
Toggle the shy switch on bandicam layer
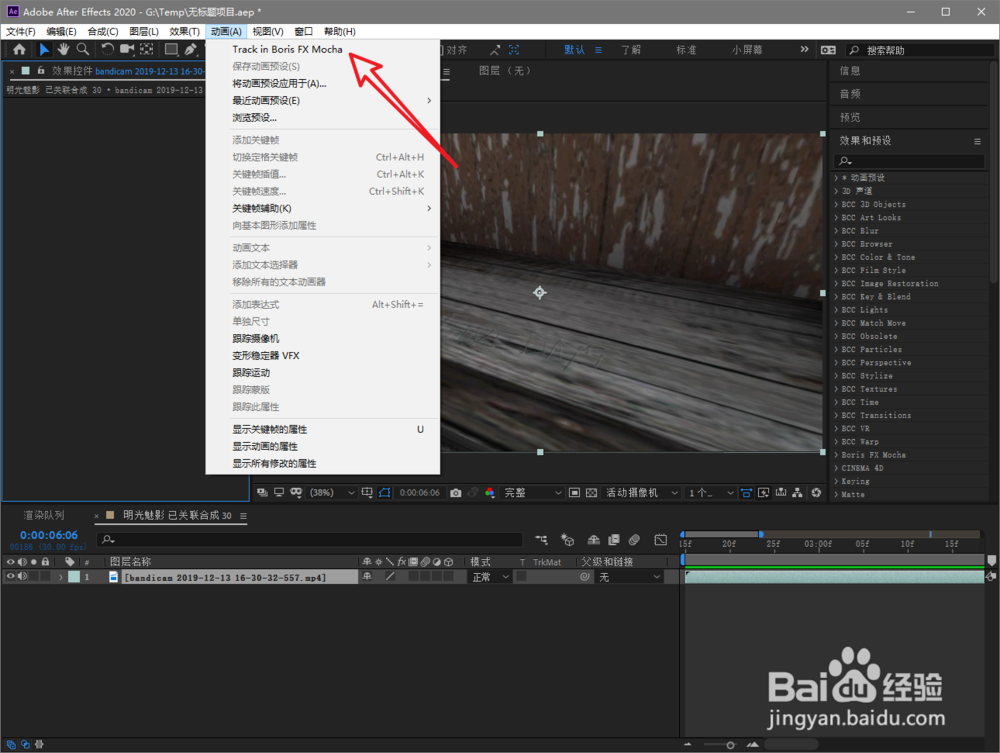pyautogui.click(x=367, y=576)
